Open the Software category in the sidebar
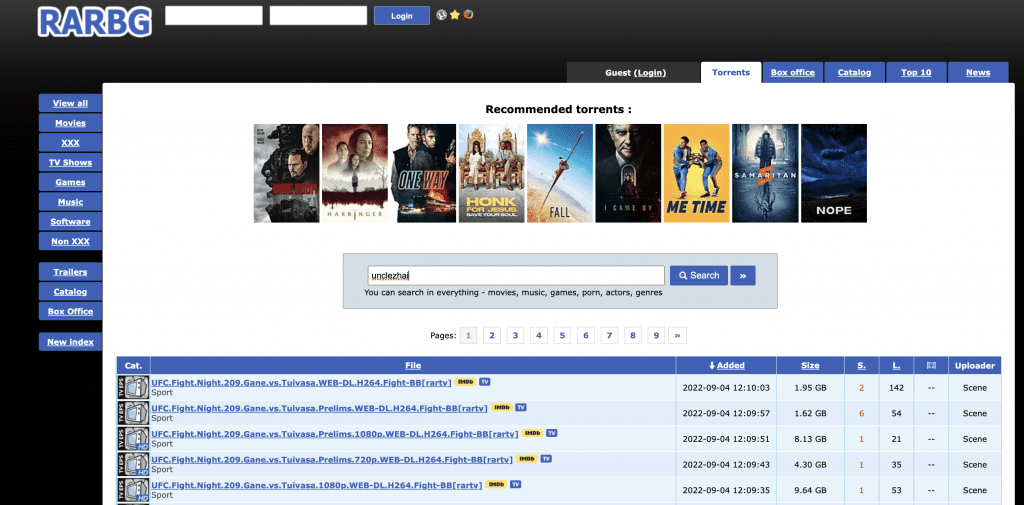 pyautogui.click(x=70, y=221)
